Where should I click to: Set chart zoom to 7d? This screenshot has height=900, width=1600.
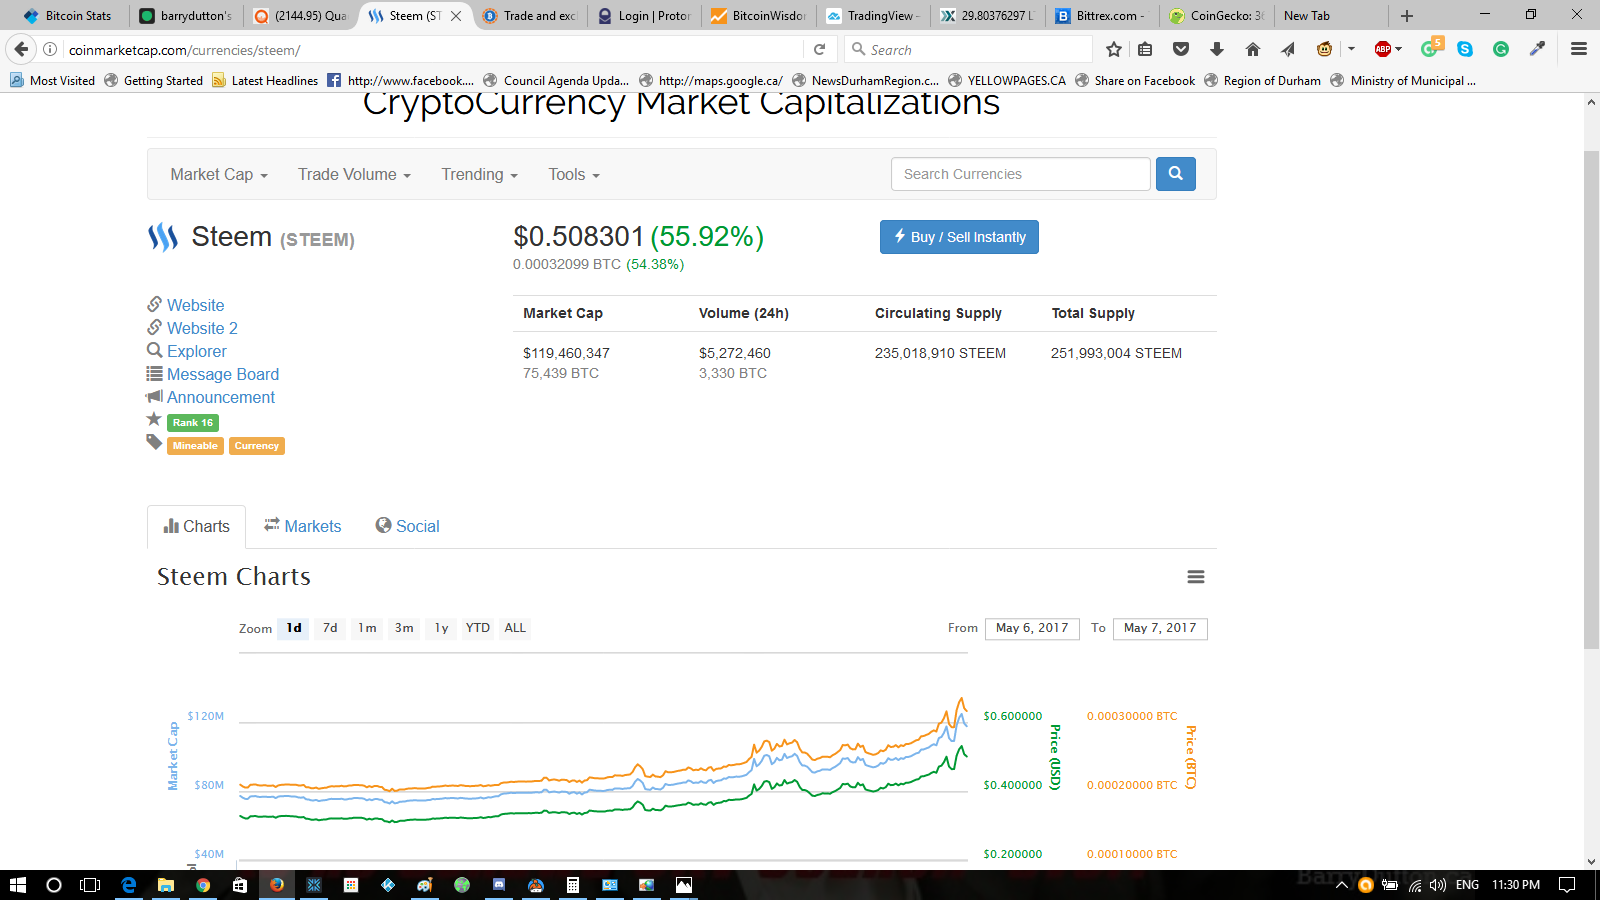[x=330, y=628]
